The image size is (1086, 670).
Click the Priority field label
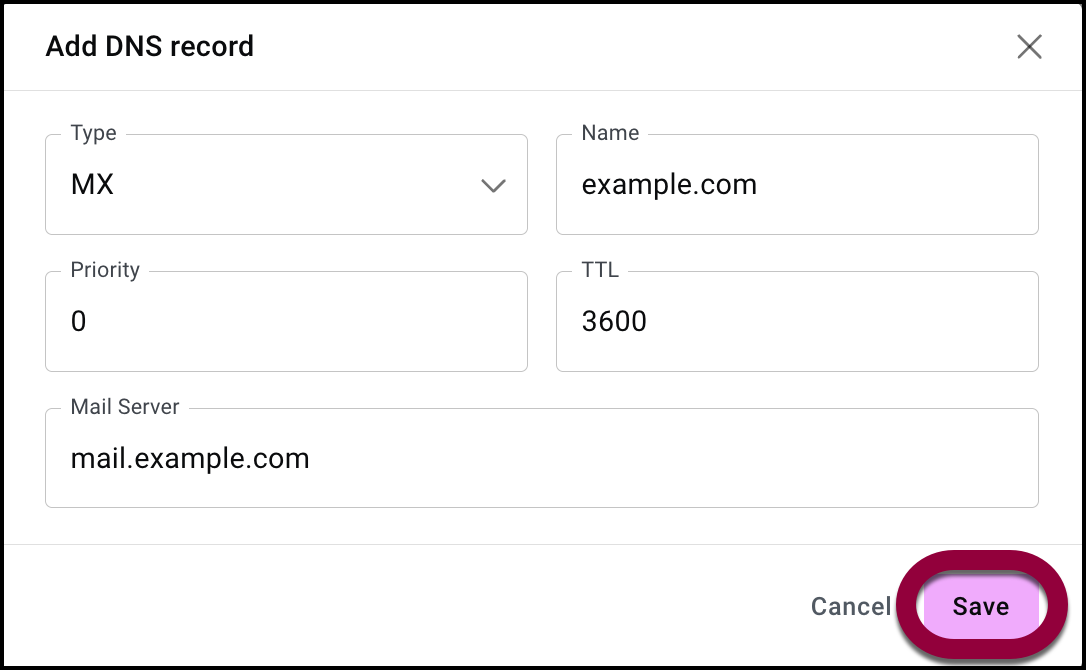(105, 270)
